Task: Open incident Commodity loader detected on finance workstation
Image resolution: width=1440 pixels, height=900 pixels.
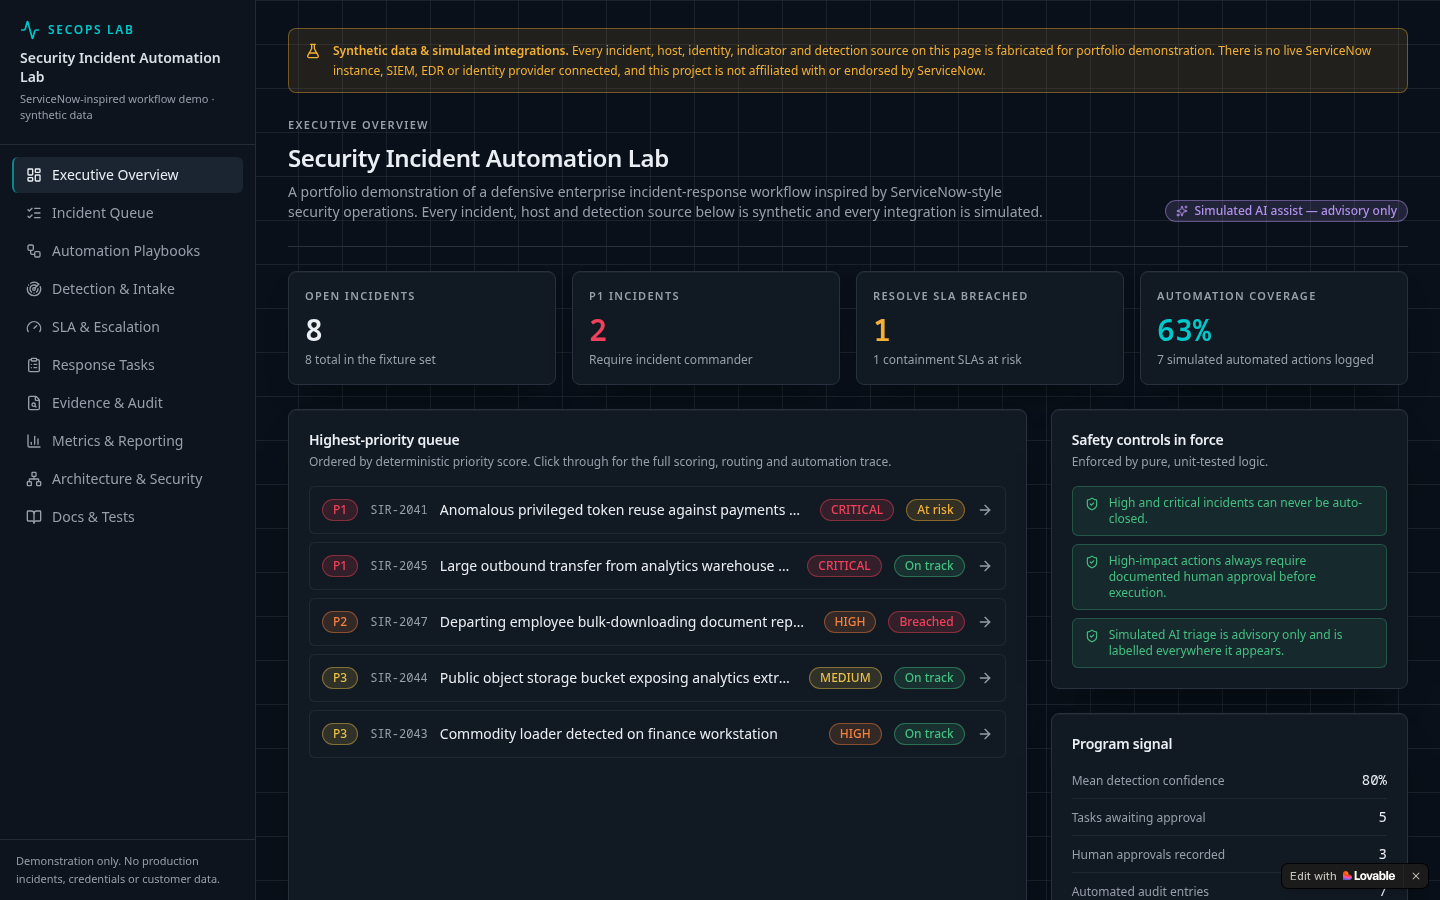Action: [x=657, y=734]
